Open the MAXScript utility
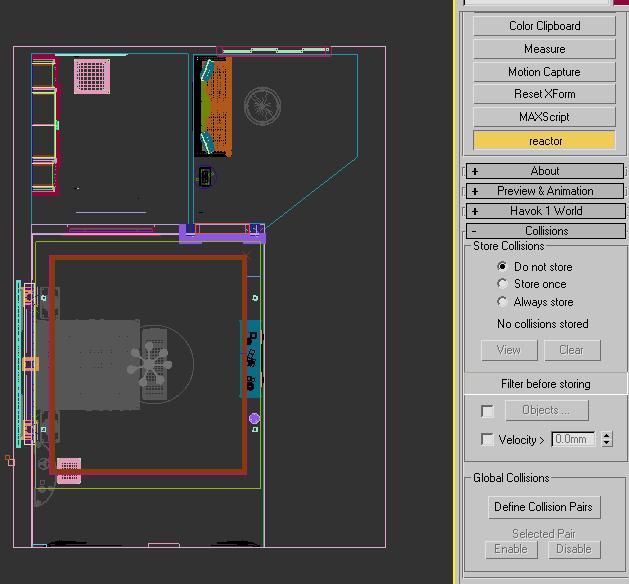 tap(544, 117)
